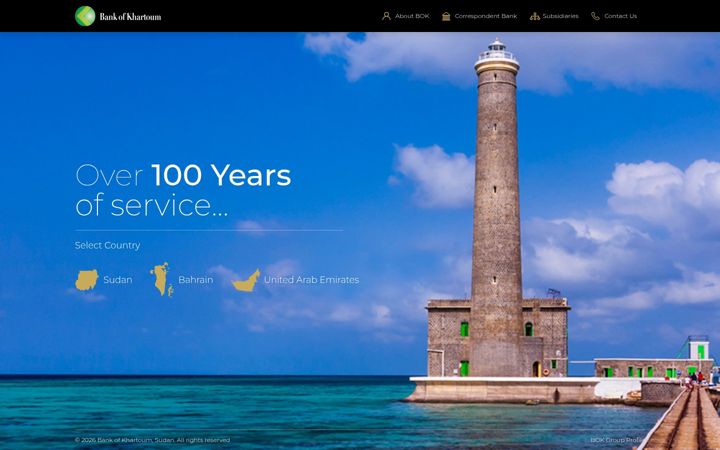Click the Contact Us phone icon

click(x=595, y=16)
